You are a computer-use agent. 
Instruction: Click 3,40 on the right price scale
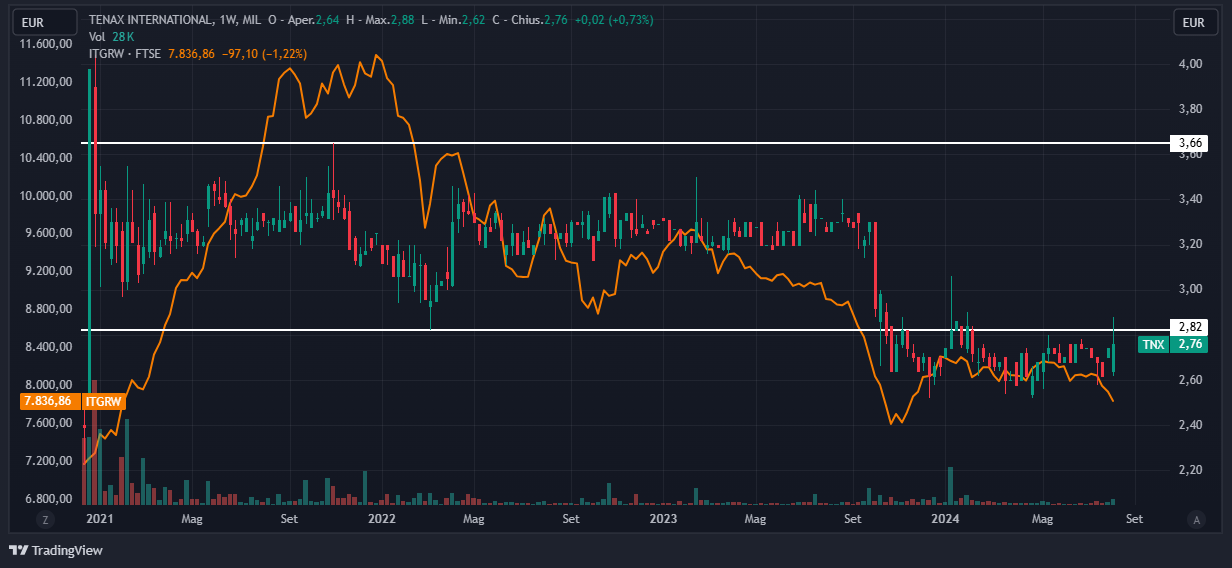1190,199
